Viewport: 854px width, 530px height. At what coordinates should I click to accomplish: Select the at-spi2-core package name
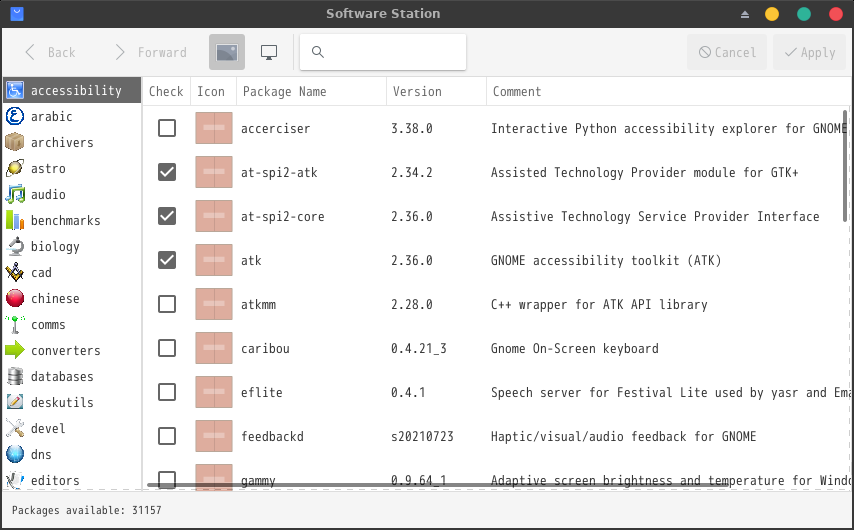pyautogui.click(x=283, y=216)
